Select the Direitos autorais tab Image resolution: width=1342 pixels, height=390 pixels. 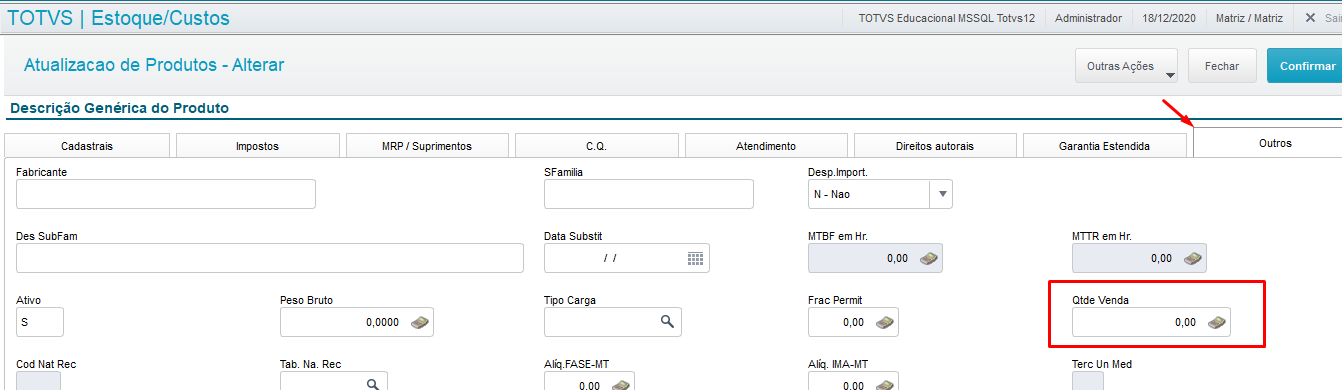click(935, 146)
